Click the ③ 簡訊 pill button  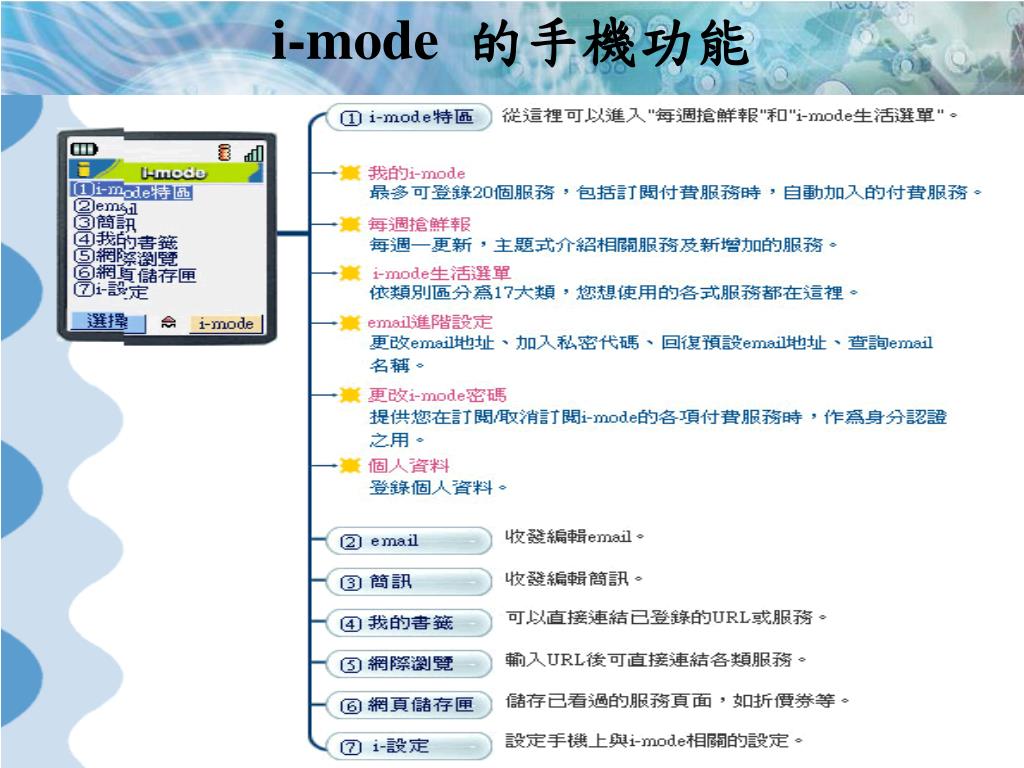409,582
